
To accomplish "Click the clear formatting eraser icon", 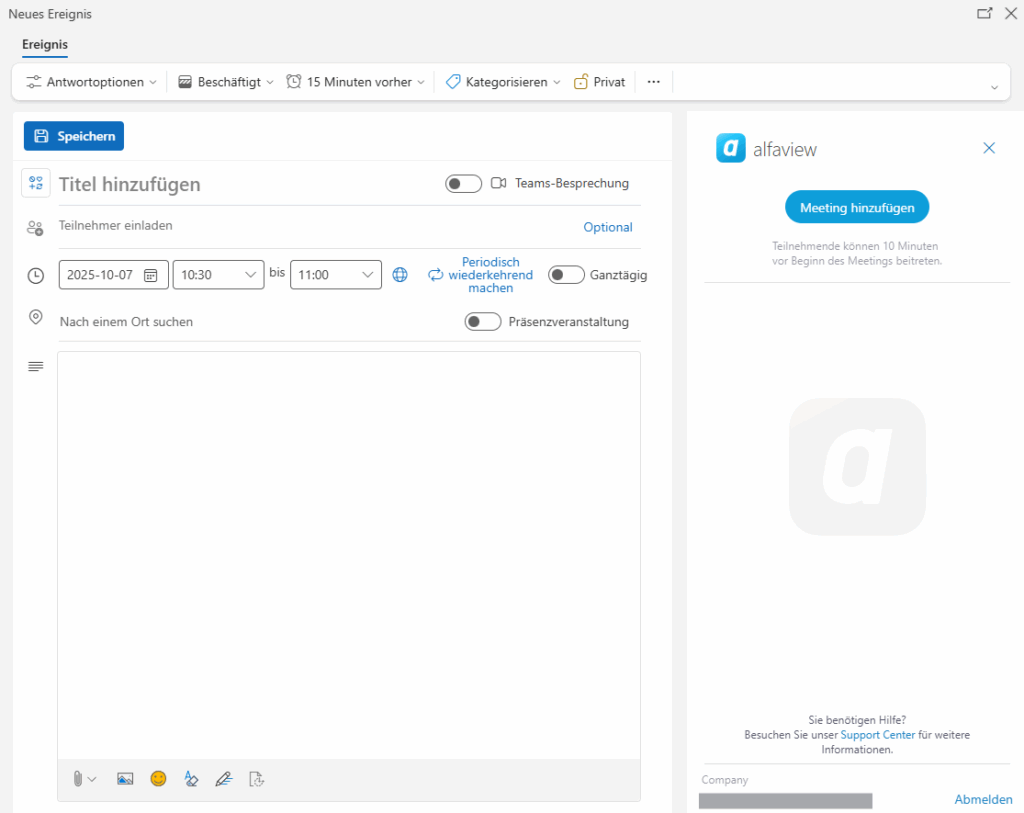I will coord(191,778).
